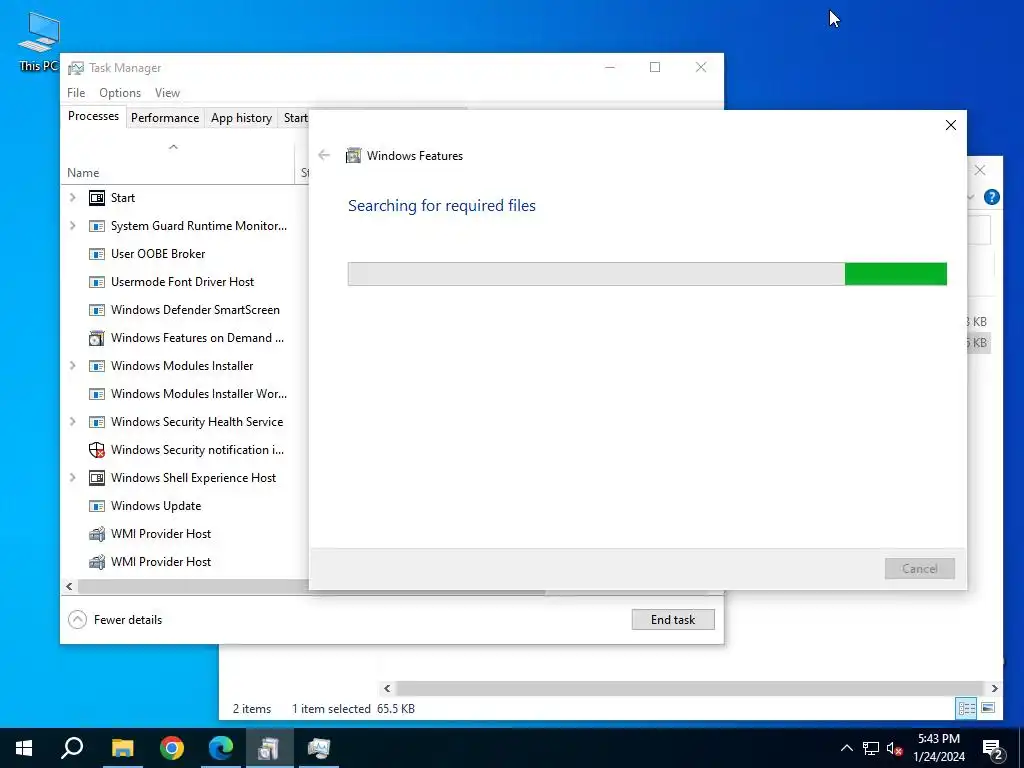Click the Task Manager horizontal scrollbar left arrow

tap(69, 586)
